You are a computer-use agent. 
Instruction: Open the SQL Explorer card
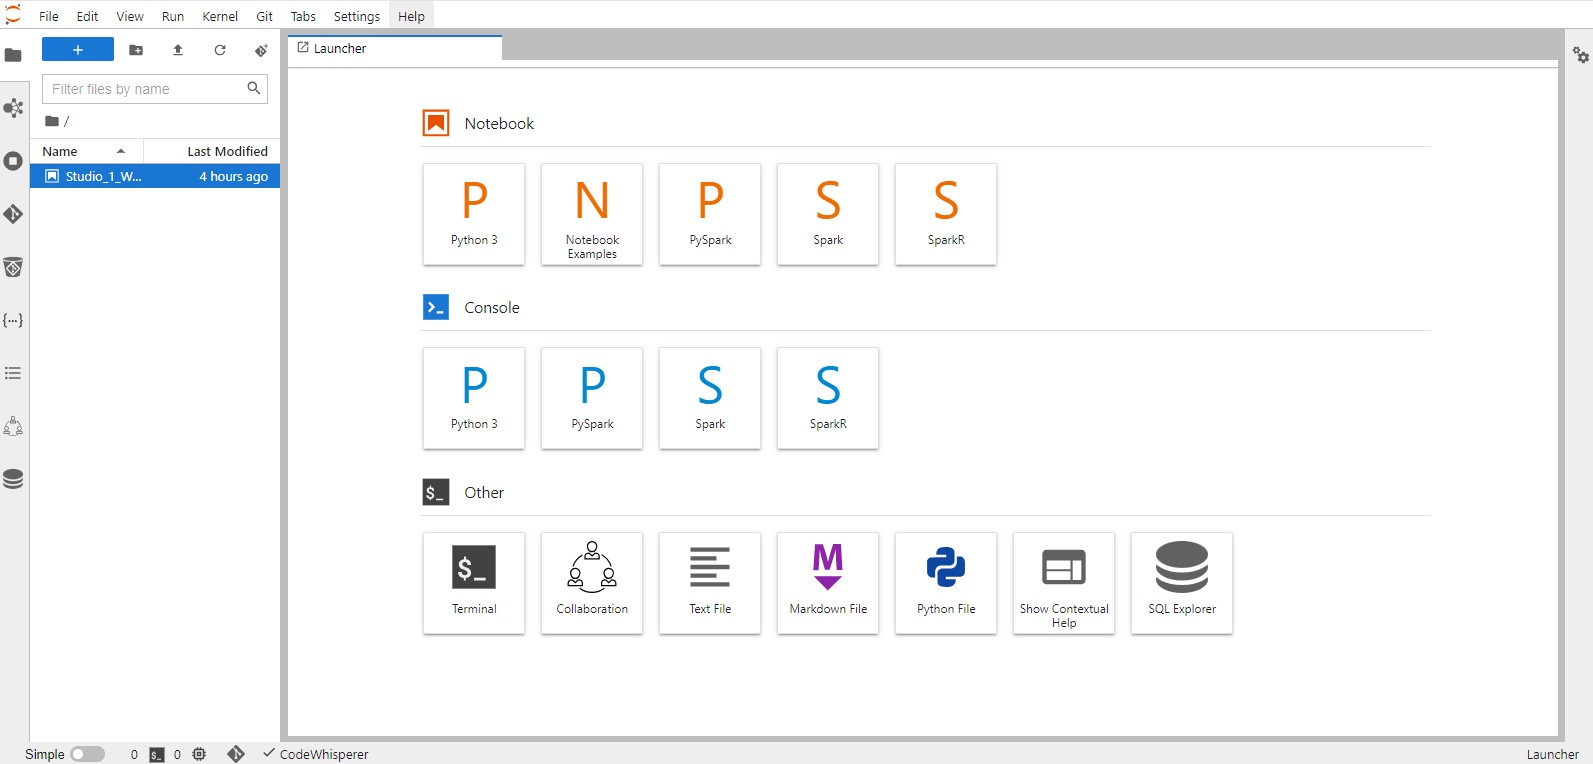click(x=1182, y=583)
